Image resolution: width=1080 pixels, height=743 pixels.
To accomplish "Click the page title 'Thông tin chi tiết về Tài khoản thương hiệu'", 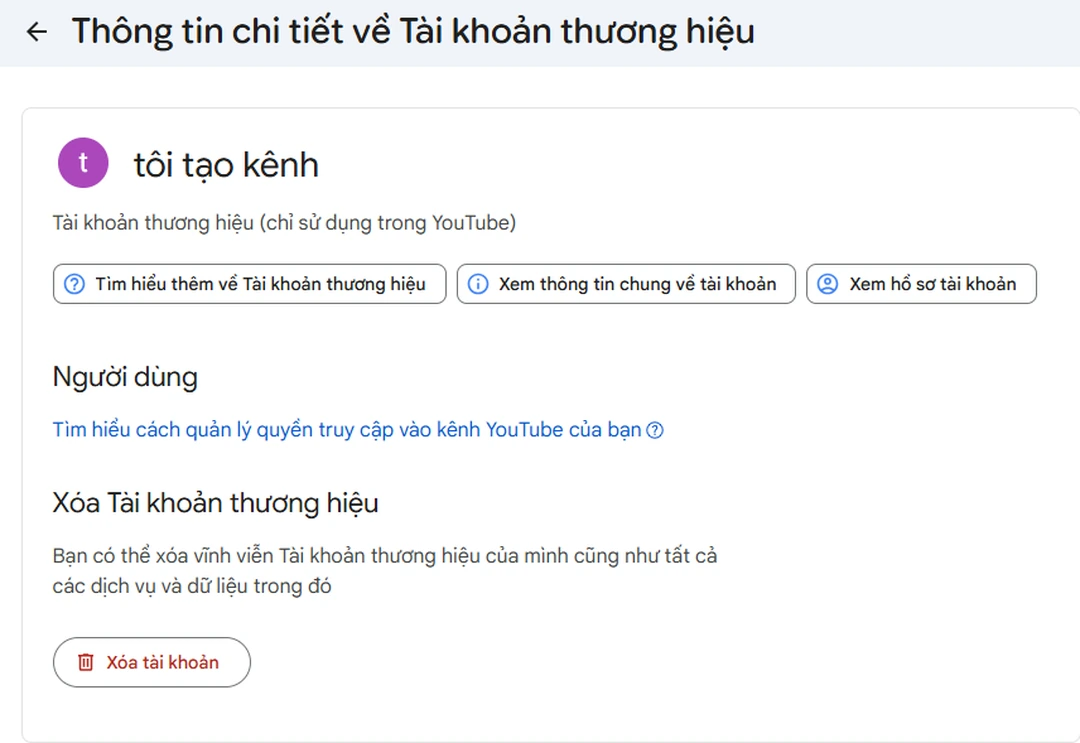I will [413, 32].
